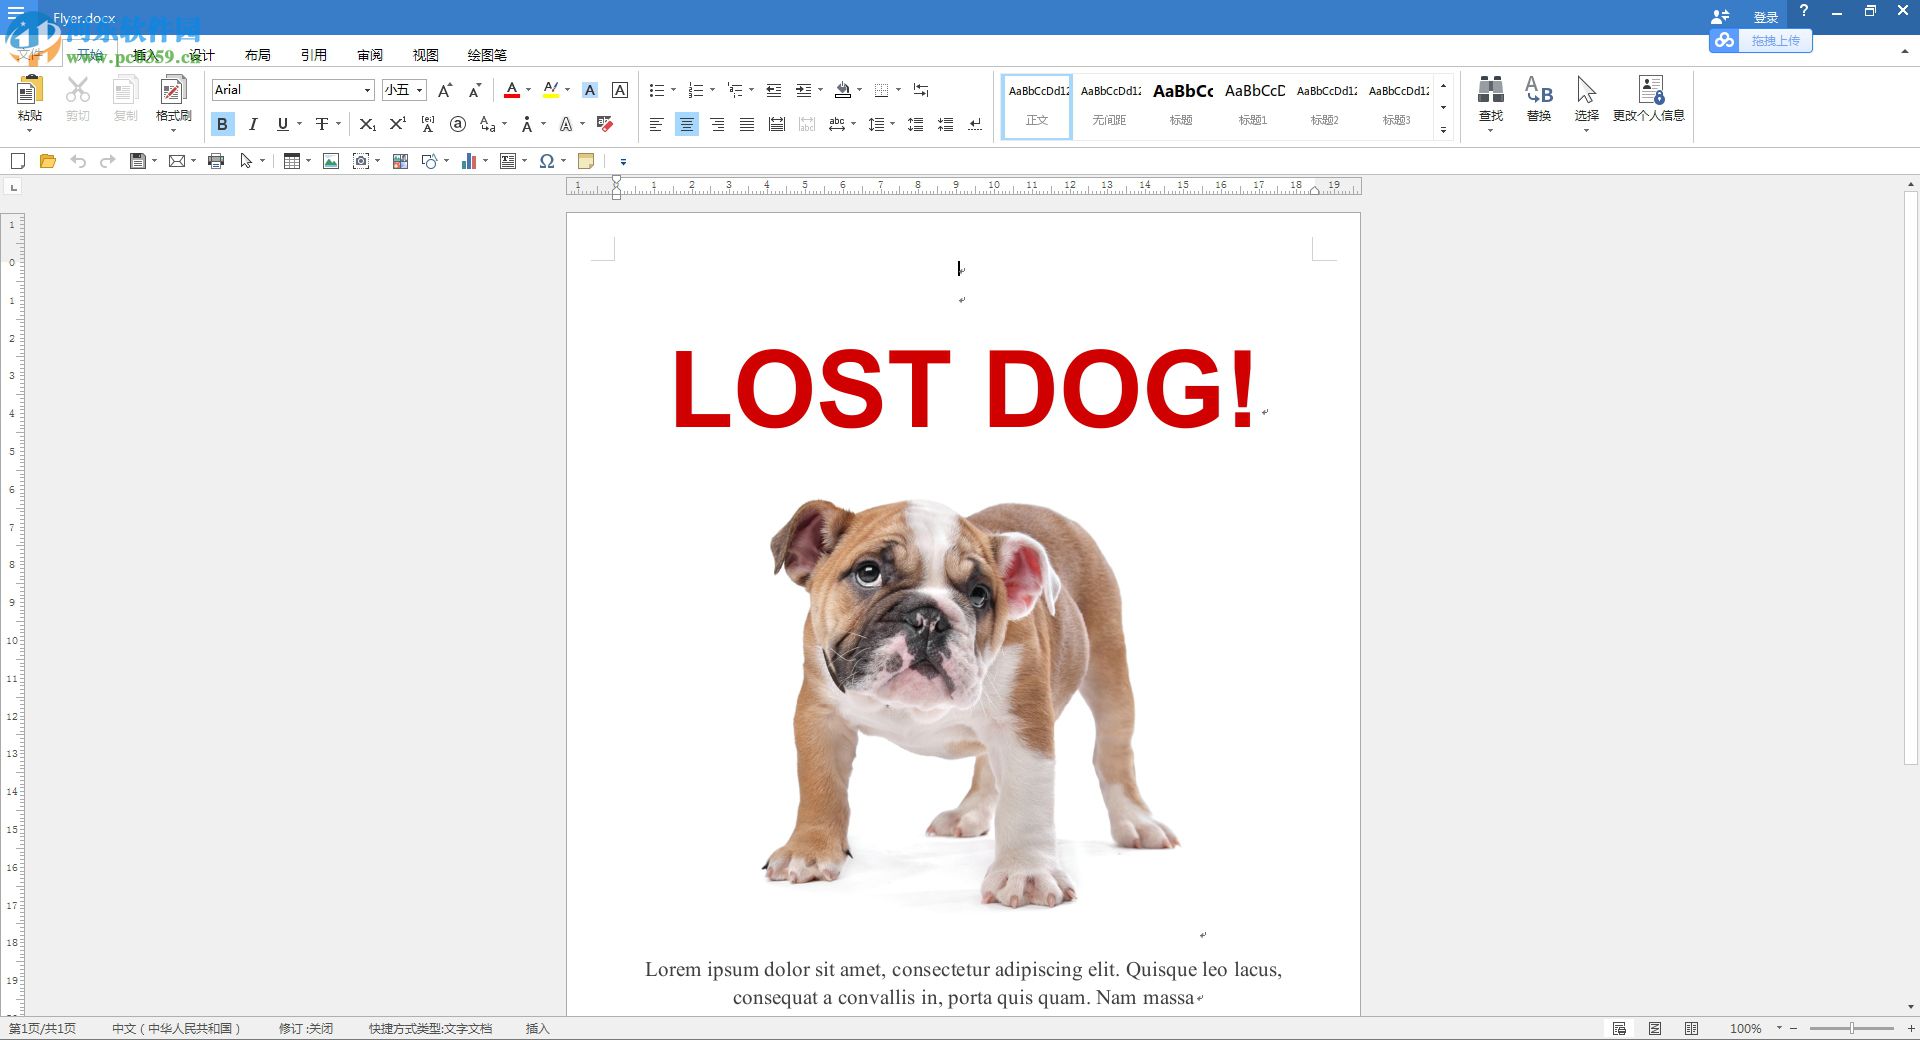Viewport: 1920px width, 1040px height.
Task: Click the 登录 login button
Action: point(1764,16)
